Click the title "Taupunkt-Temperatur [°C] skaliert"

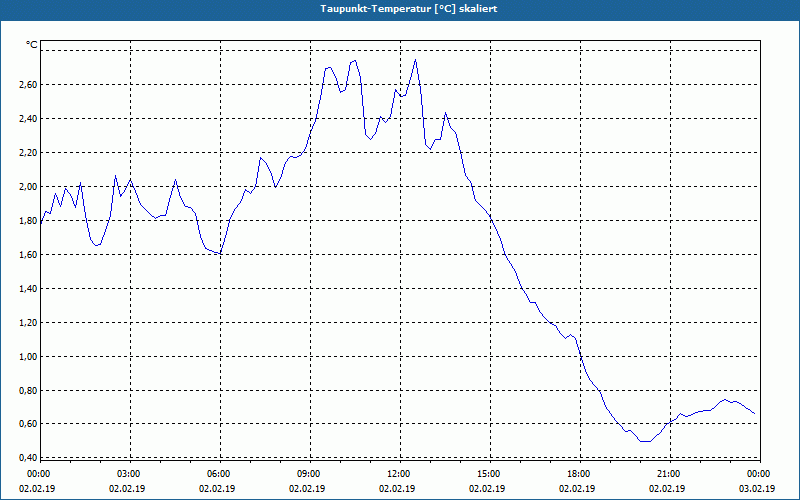409,9
